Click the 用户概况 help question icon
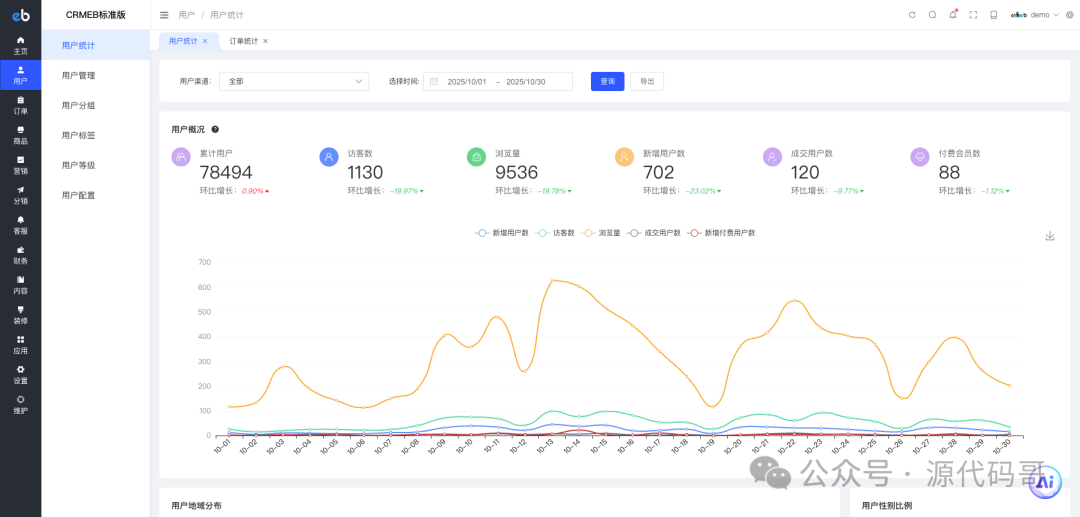1080x517 pixels. [215, 129]
